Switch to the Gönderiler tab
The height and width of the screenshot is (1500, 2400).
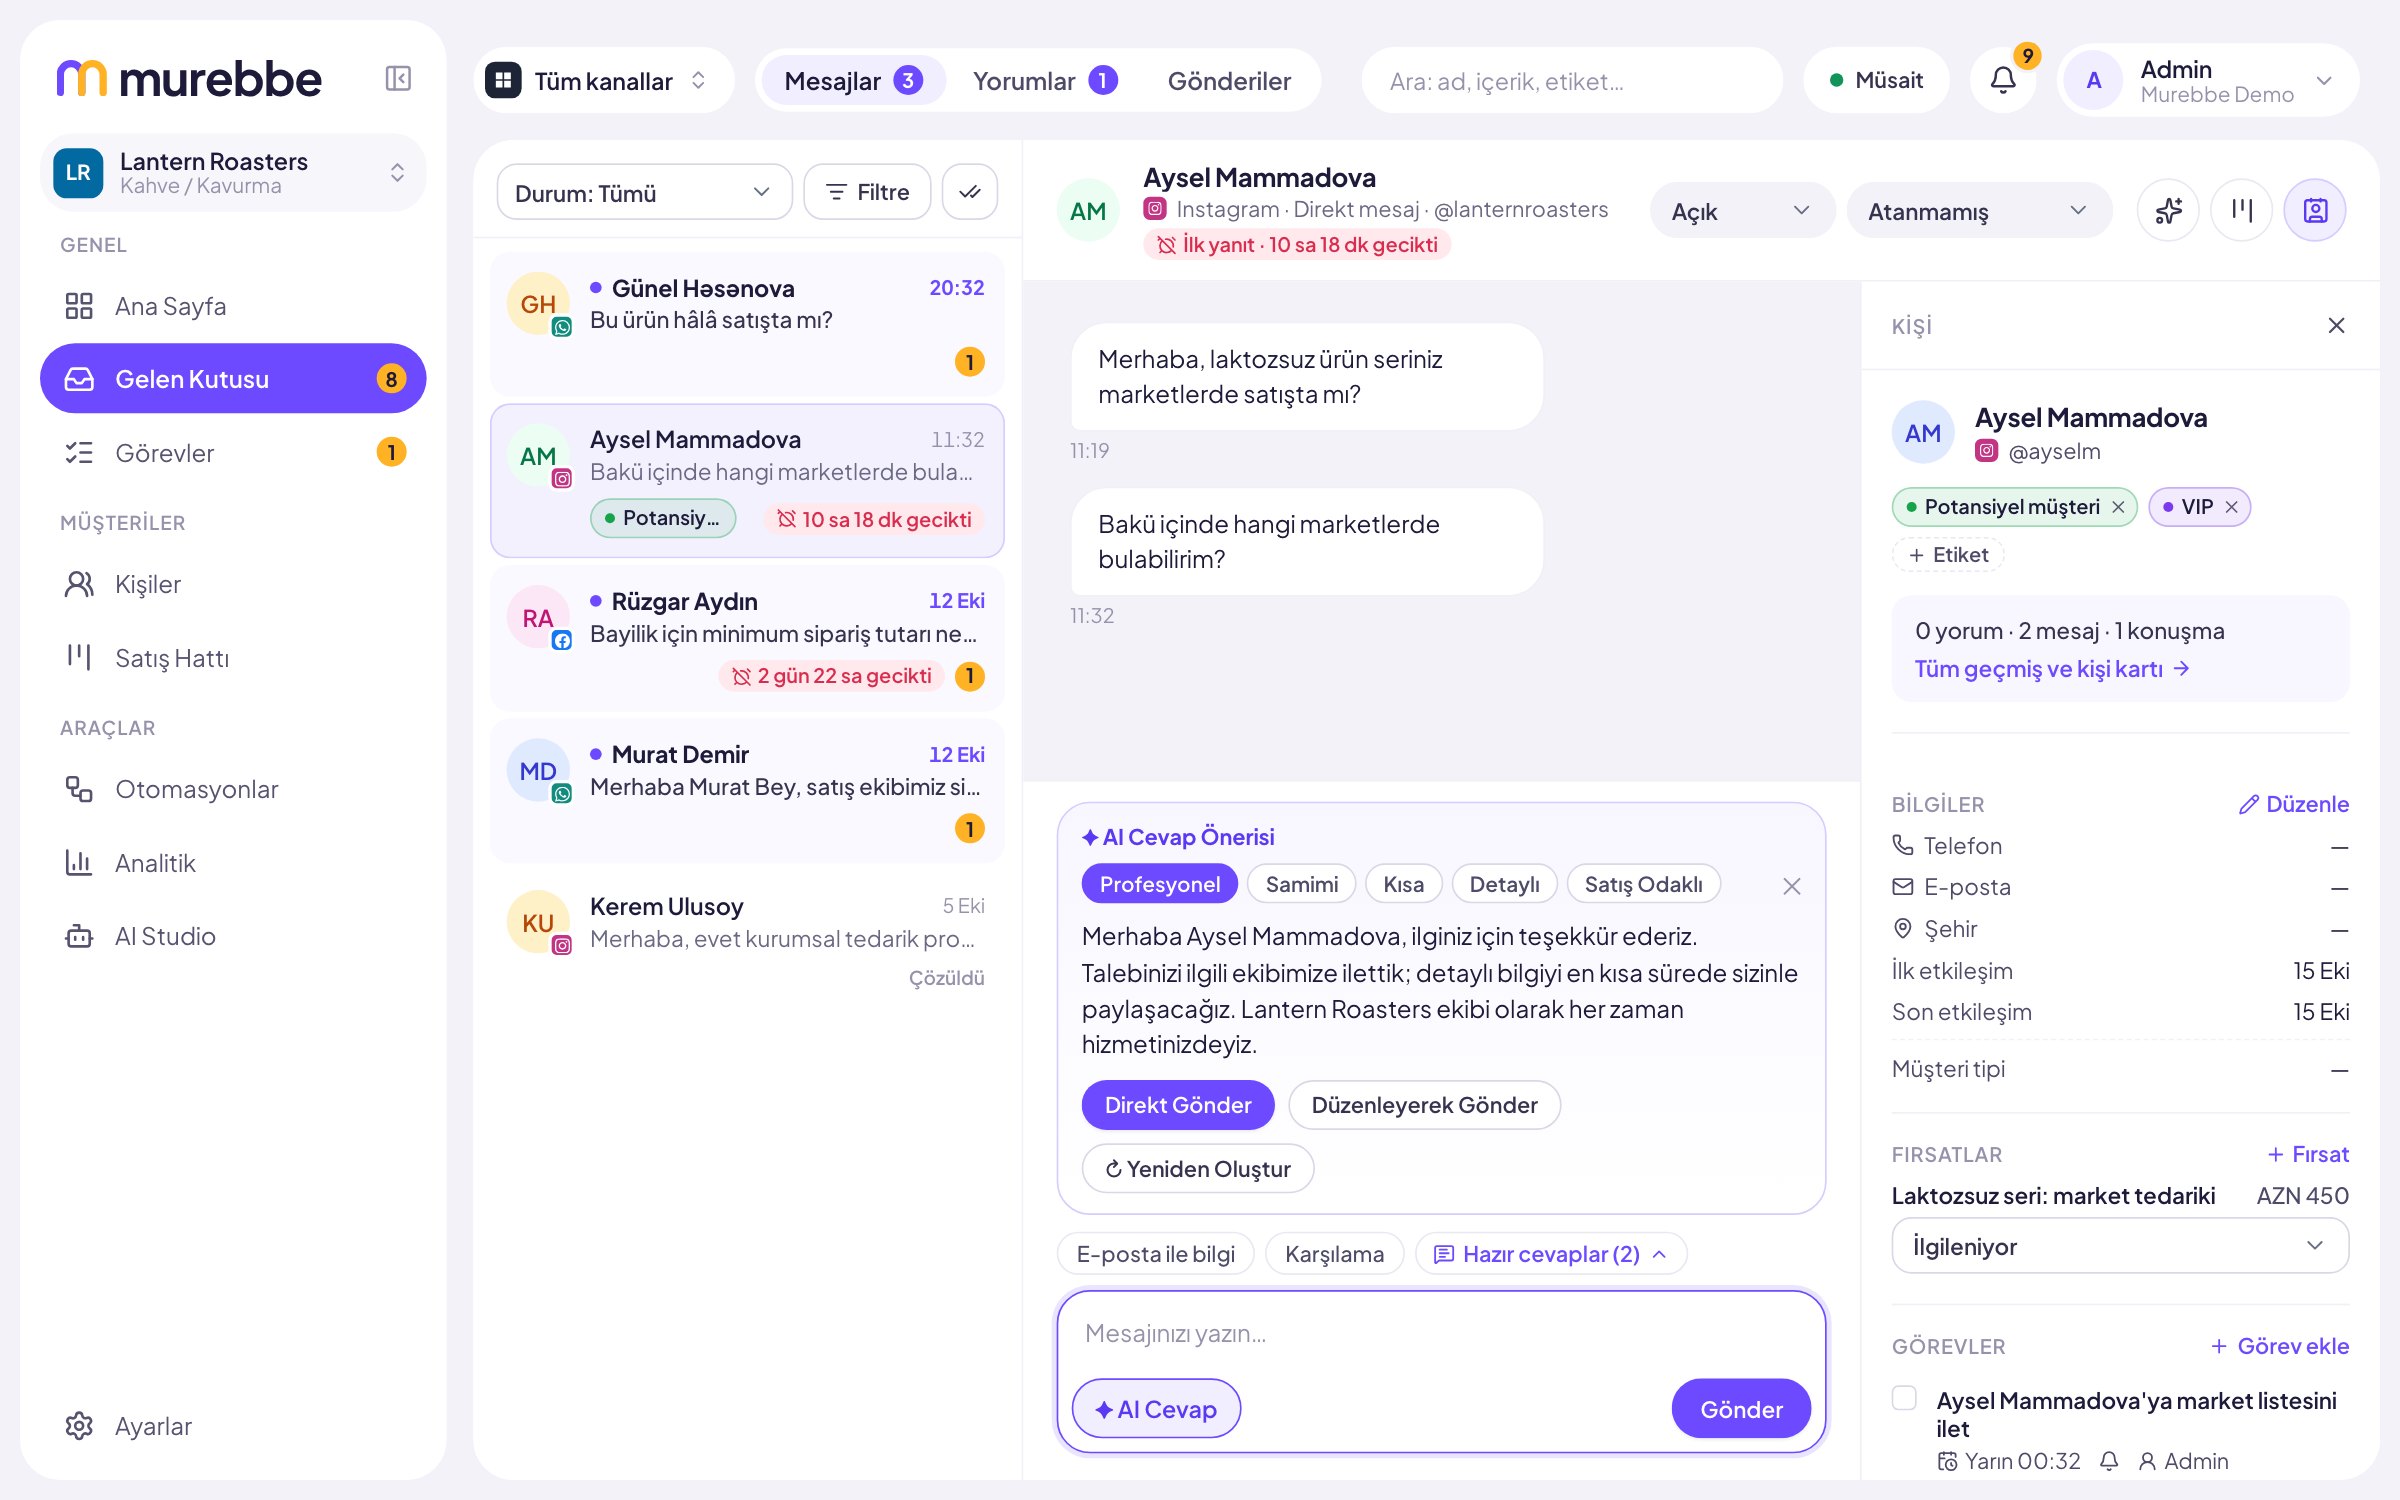click(1229, 80)
